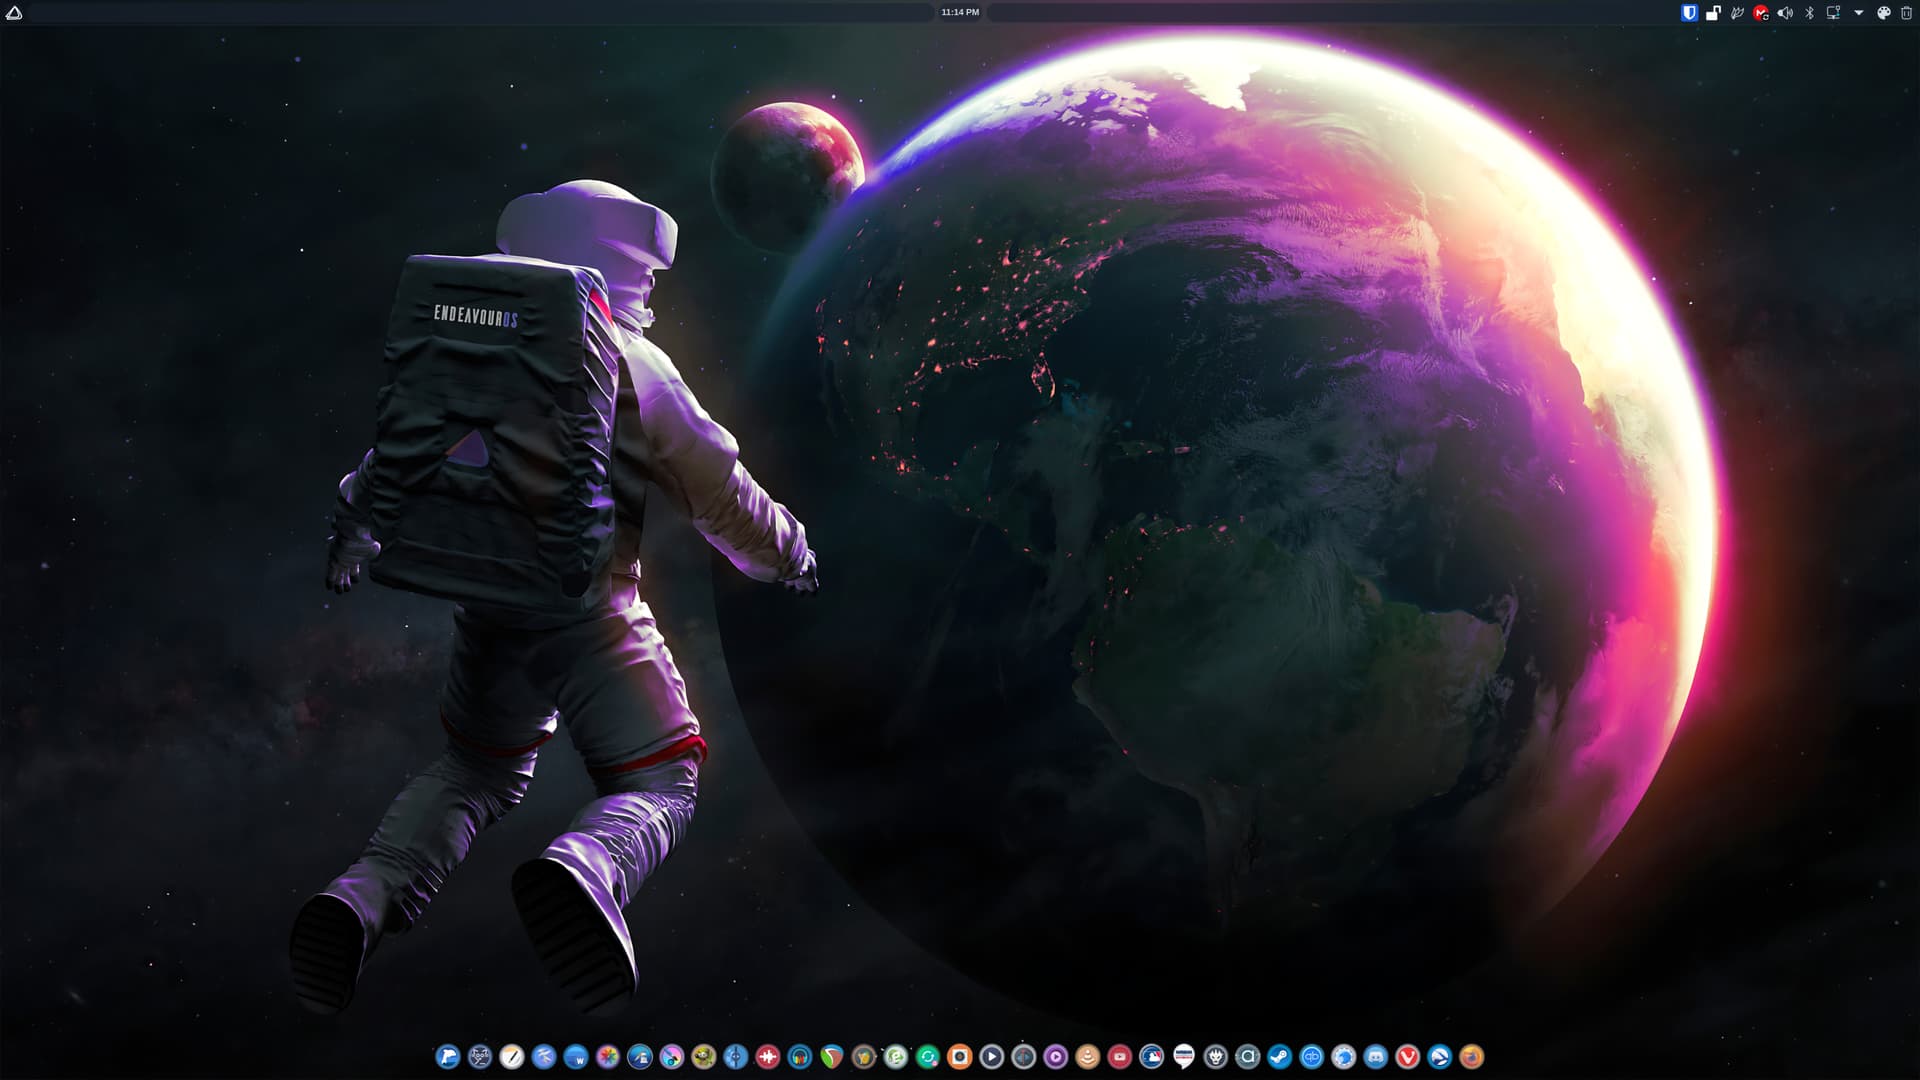Open the blue W word processor icon

pyautogui.click(x=576, y=1056)
